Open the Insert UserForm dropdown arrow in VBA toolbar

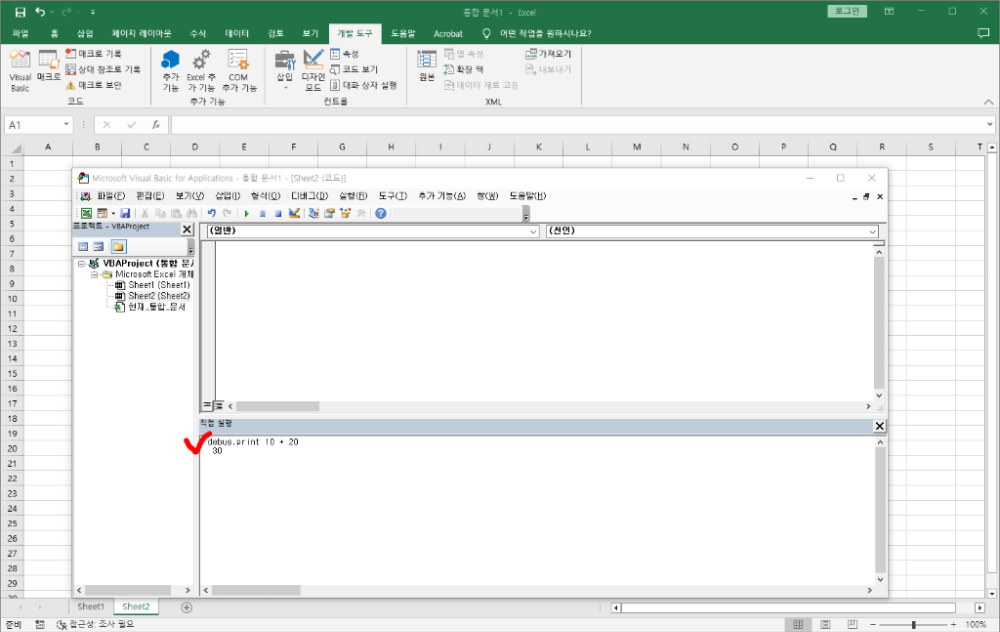(113, 213)
